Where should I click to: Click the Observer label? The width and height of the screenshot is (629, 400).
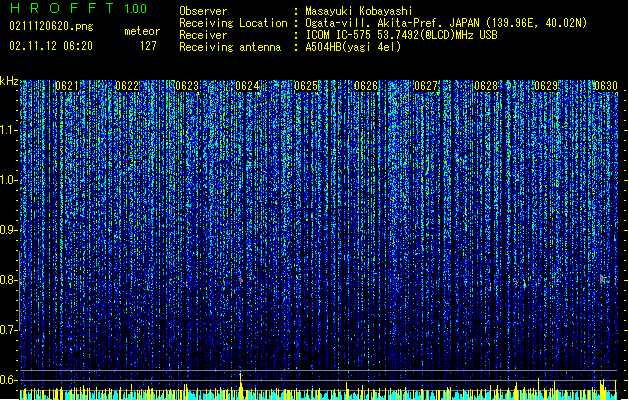coord(203,11)
